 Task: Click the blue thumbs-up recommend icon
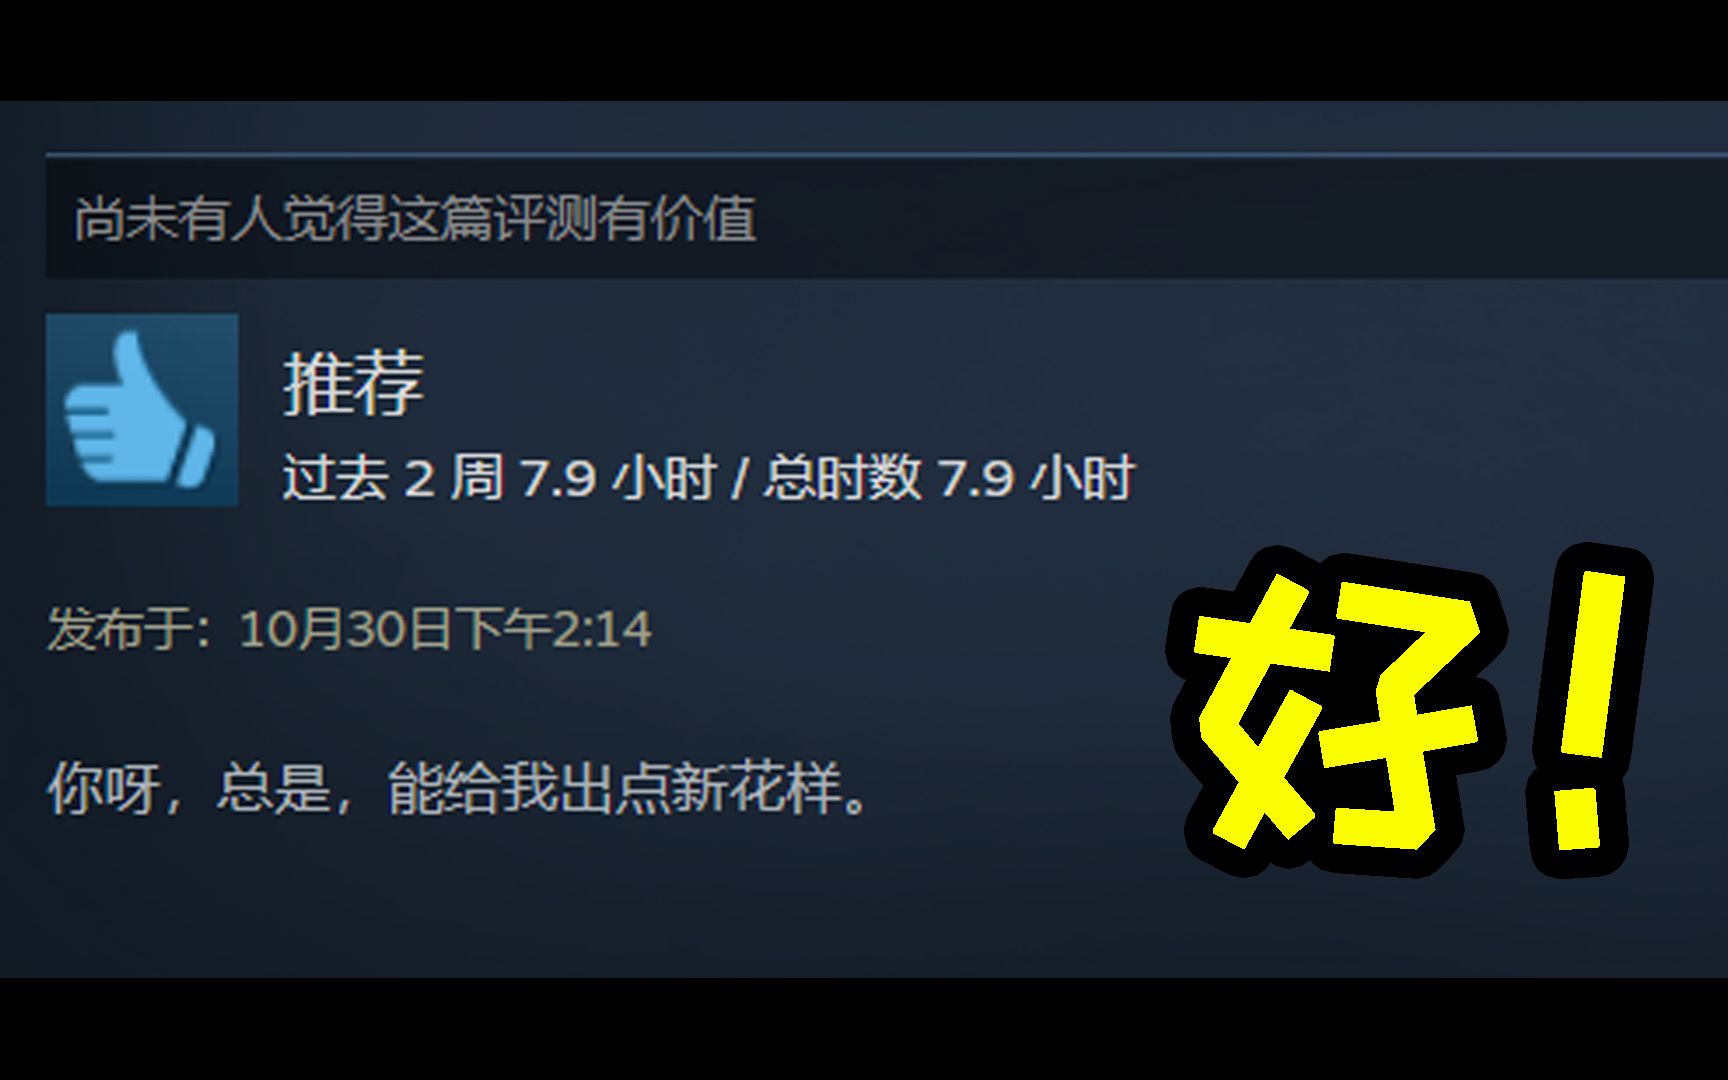(142, 410)
